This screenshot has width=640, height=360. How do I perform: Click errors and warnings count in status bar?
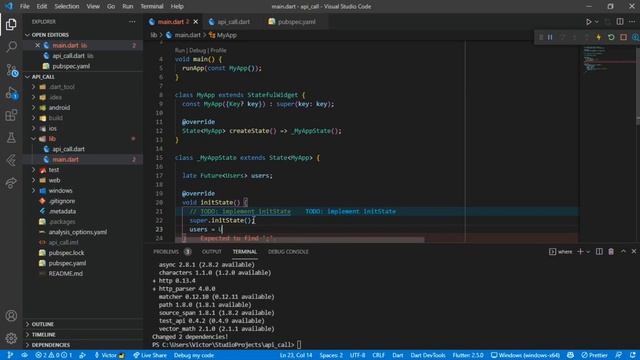(x=53, y=355)
